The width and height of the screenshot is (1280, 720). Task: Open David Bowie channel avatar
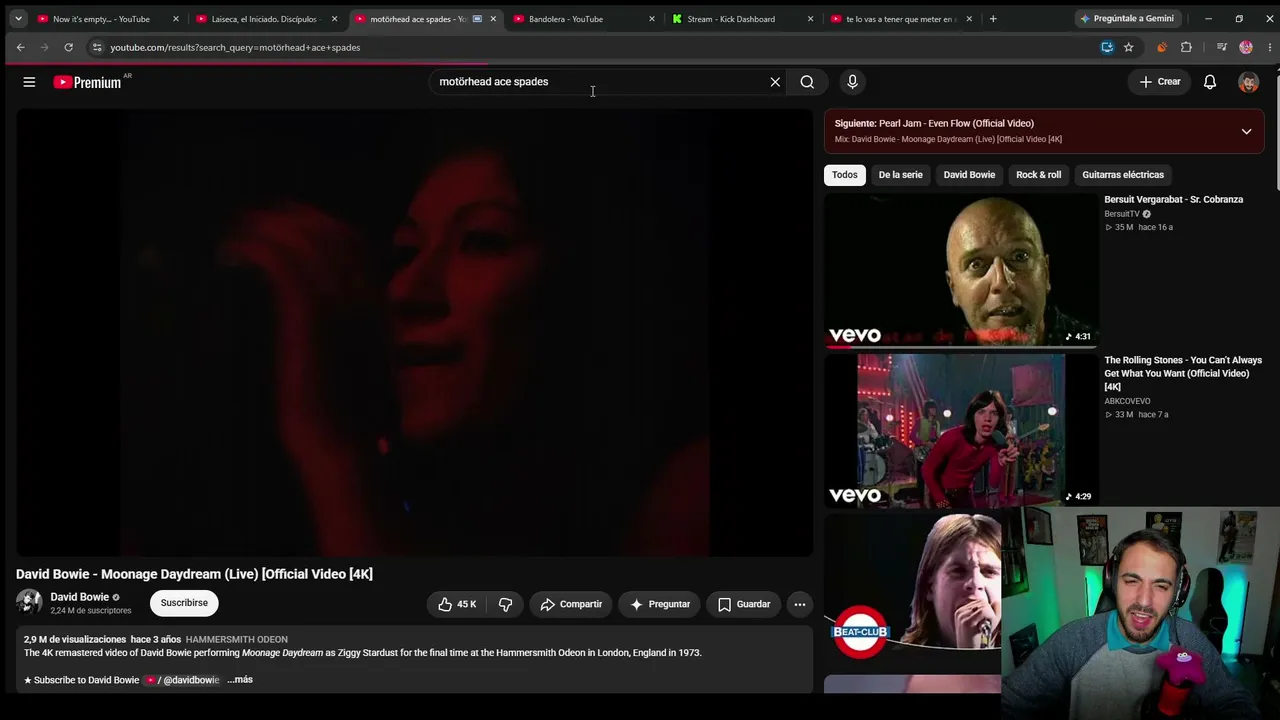[29, 602]
